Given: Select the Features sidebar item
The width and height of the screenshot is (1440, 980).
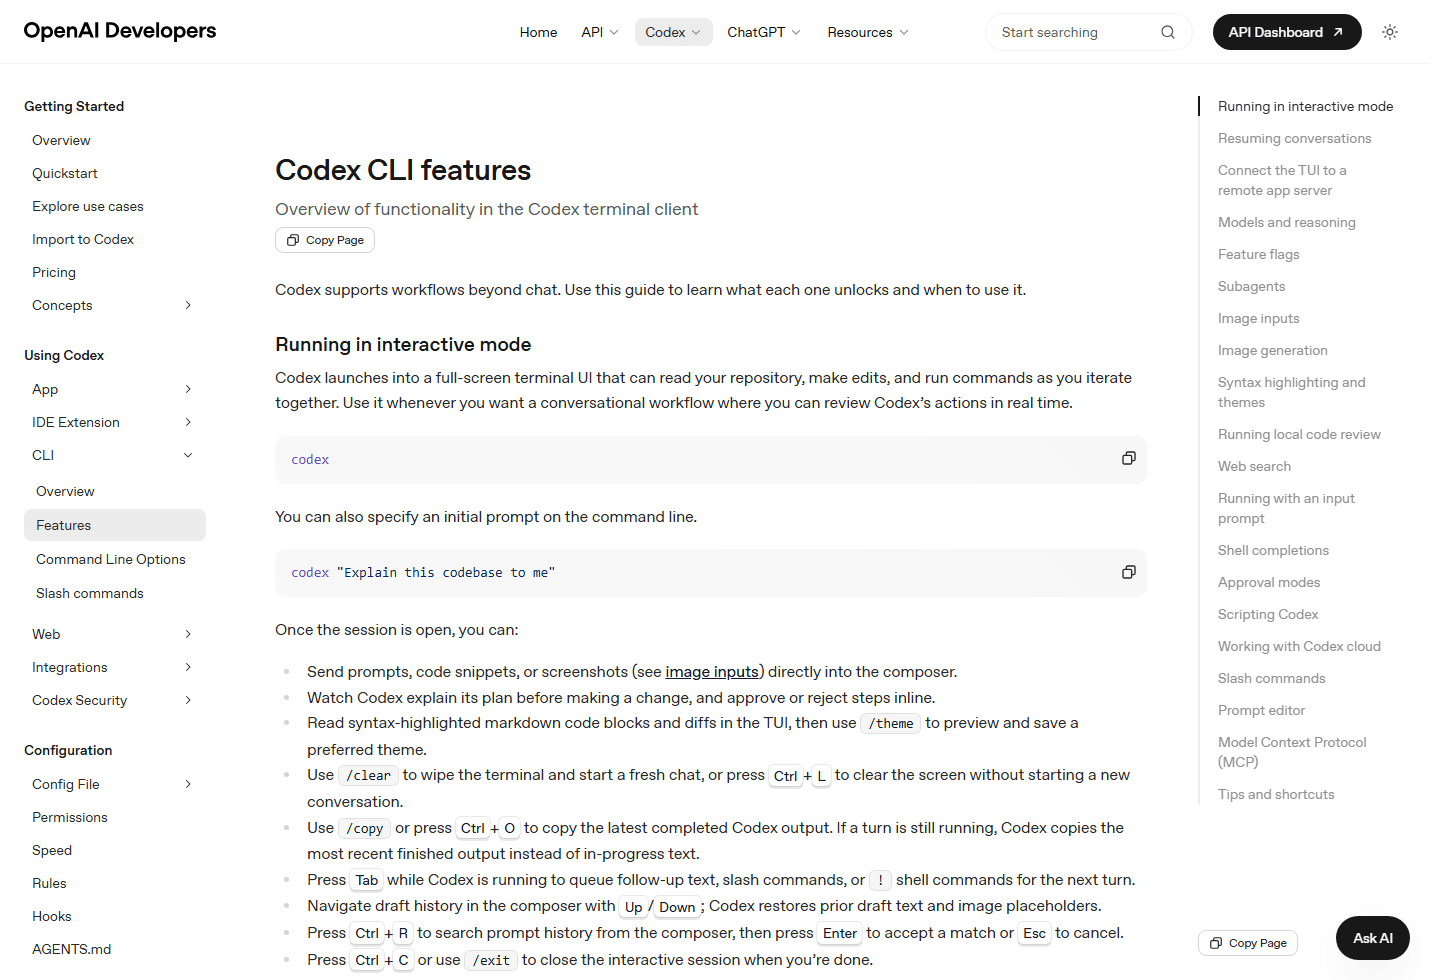Looking at the screenshot, I should pos(115,525).
